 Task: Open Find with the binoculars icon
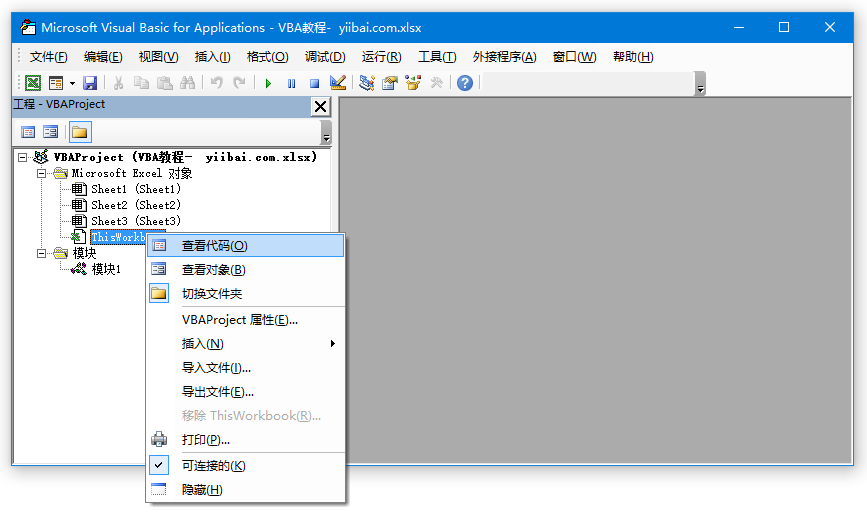click(187, 83)
